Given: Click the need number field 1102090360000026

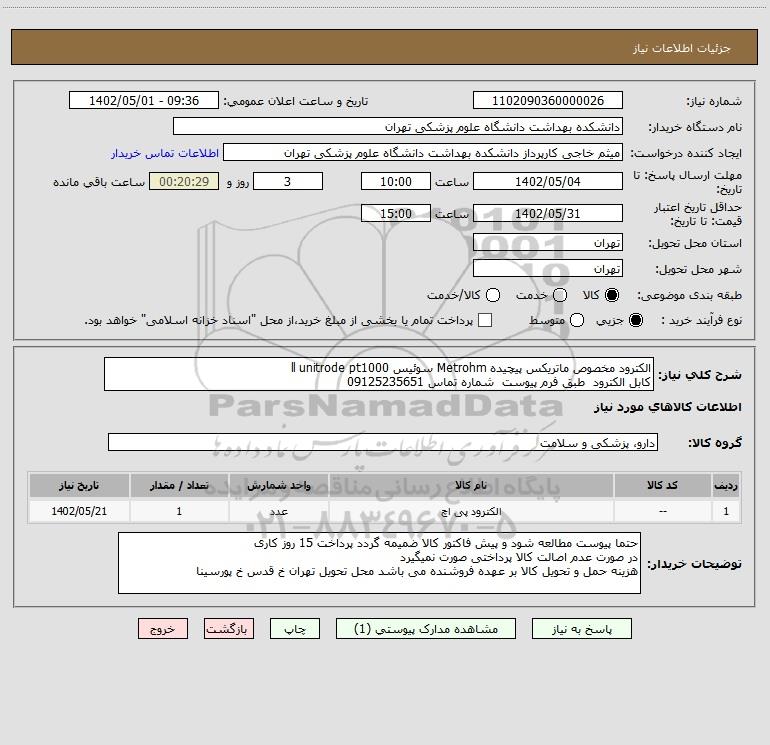Looking at the screenshot, I should click(548, 101).
